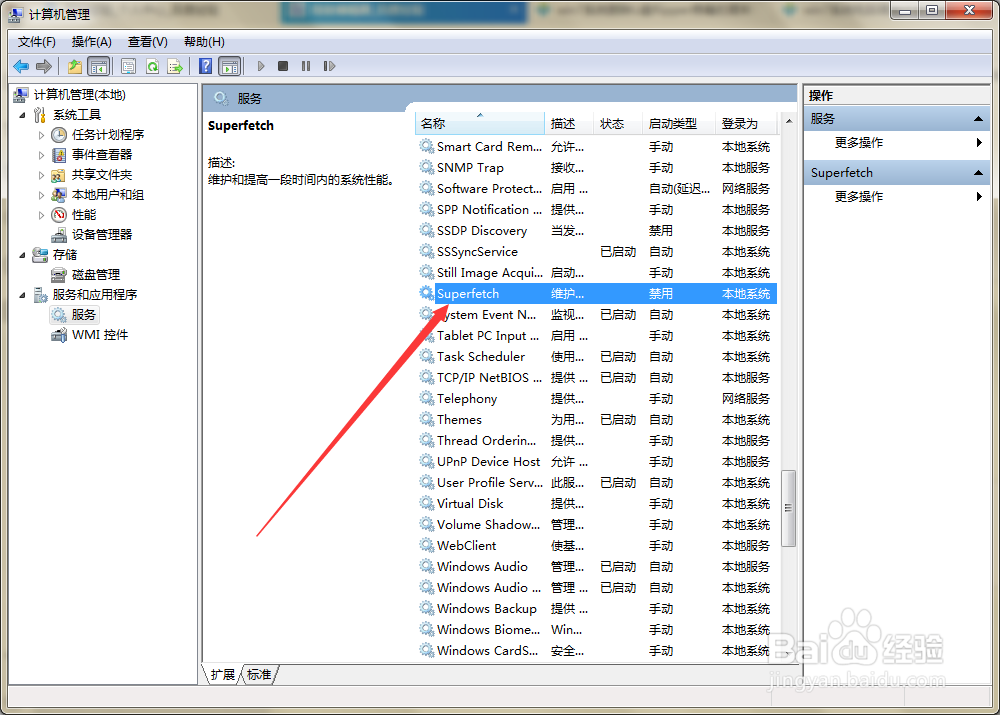Sort by the 名称 column header

480,123
